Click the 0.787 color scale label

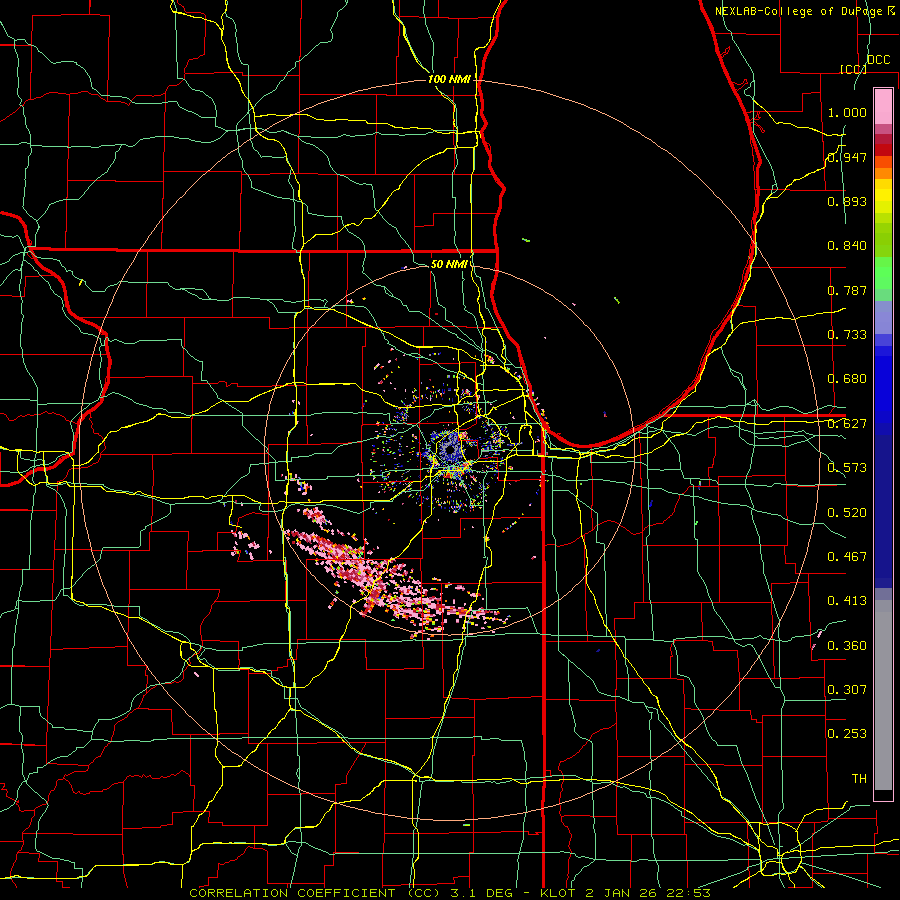click(x=847, y=290)
